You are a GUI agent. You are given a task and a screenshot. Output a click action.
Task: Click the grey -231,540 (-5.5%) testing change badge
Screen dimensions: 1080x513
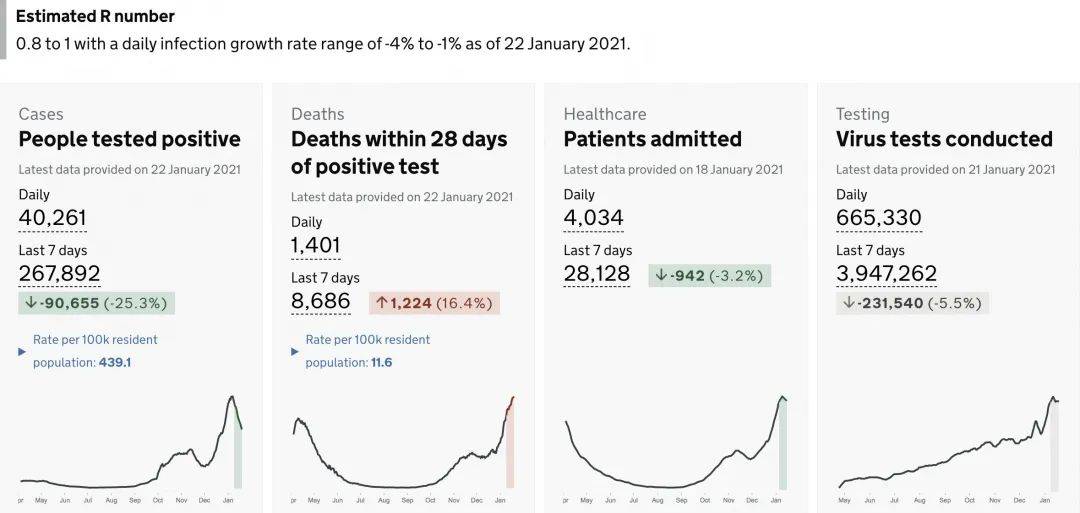pos(912,303)
